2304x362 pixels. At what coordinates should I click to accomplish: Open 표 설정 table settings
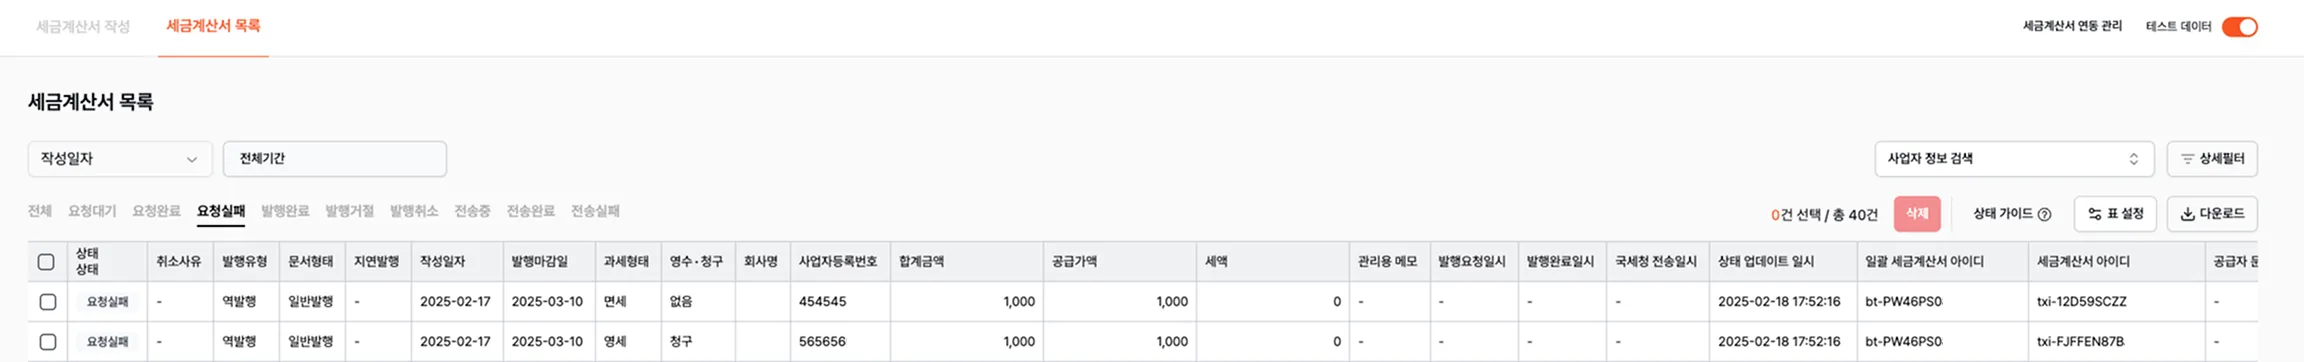(x=2115, y=214)
